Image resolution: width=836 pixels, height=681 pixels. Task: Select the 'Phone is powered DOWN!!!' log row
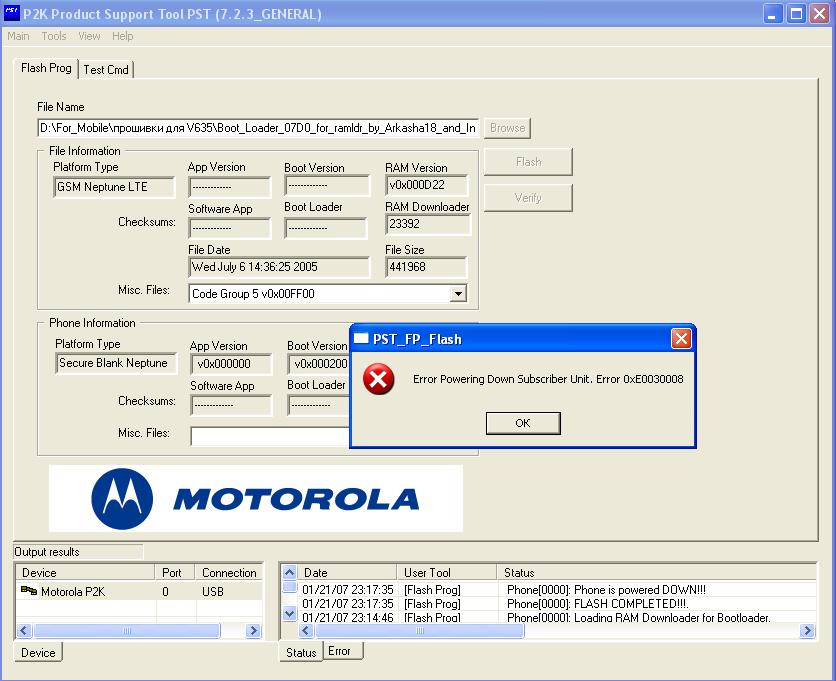pyautogui.click(x=557, y=589)
